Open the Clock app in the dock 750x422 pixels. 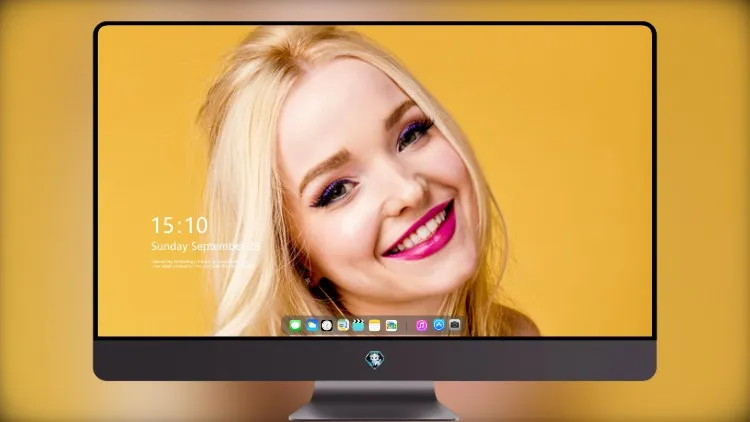327,326
